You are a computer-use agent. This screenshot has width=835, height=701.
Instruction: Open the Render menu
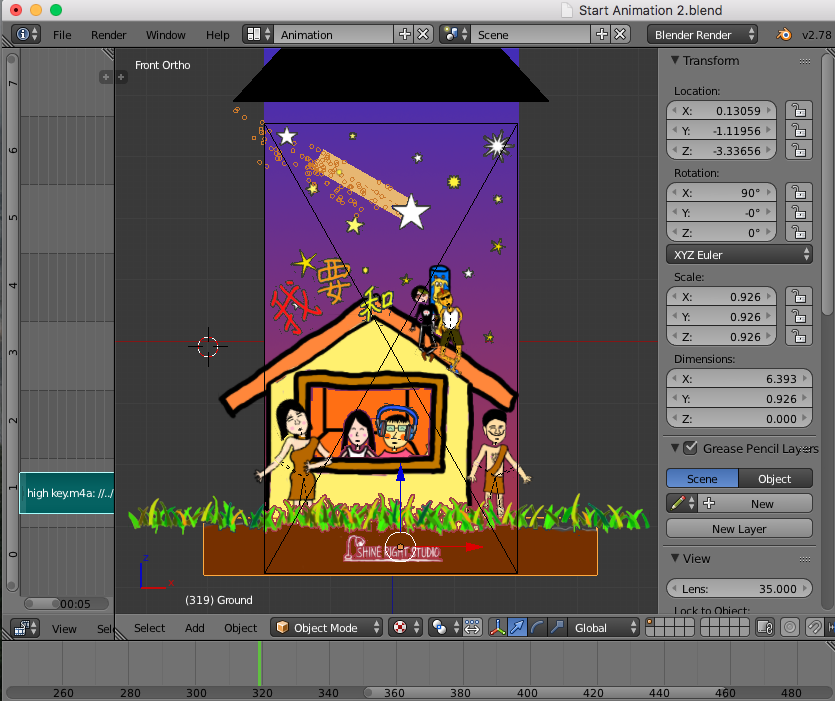109,35
